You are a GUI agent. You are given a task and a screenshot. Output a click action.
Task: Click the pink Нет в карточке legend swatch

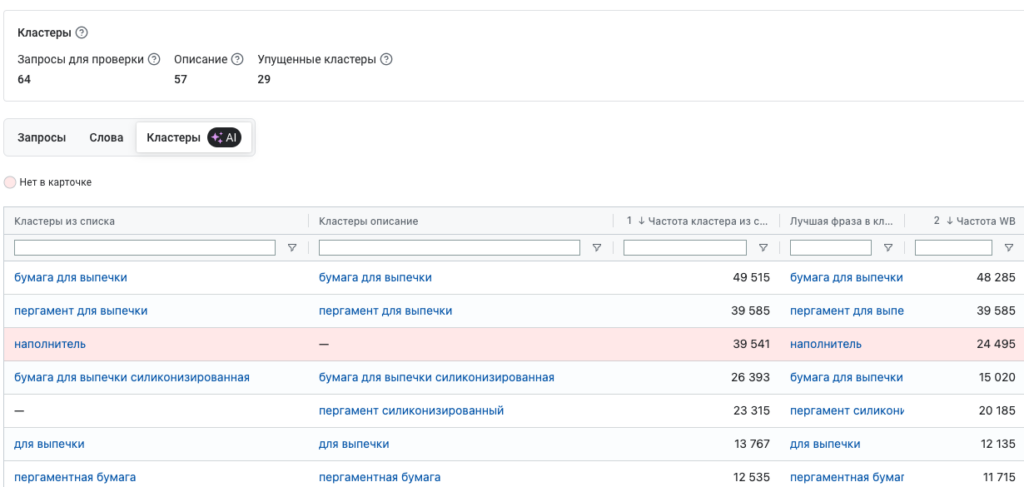click(10, 183)
